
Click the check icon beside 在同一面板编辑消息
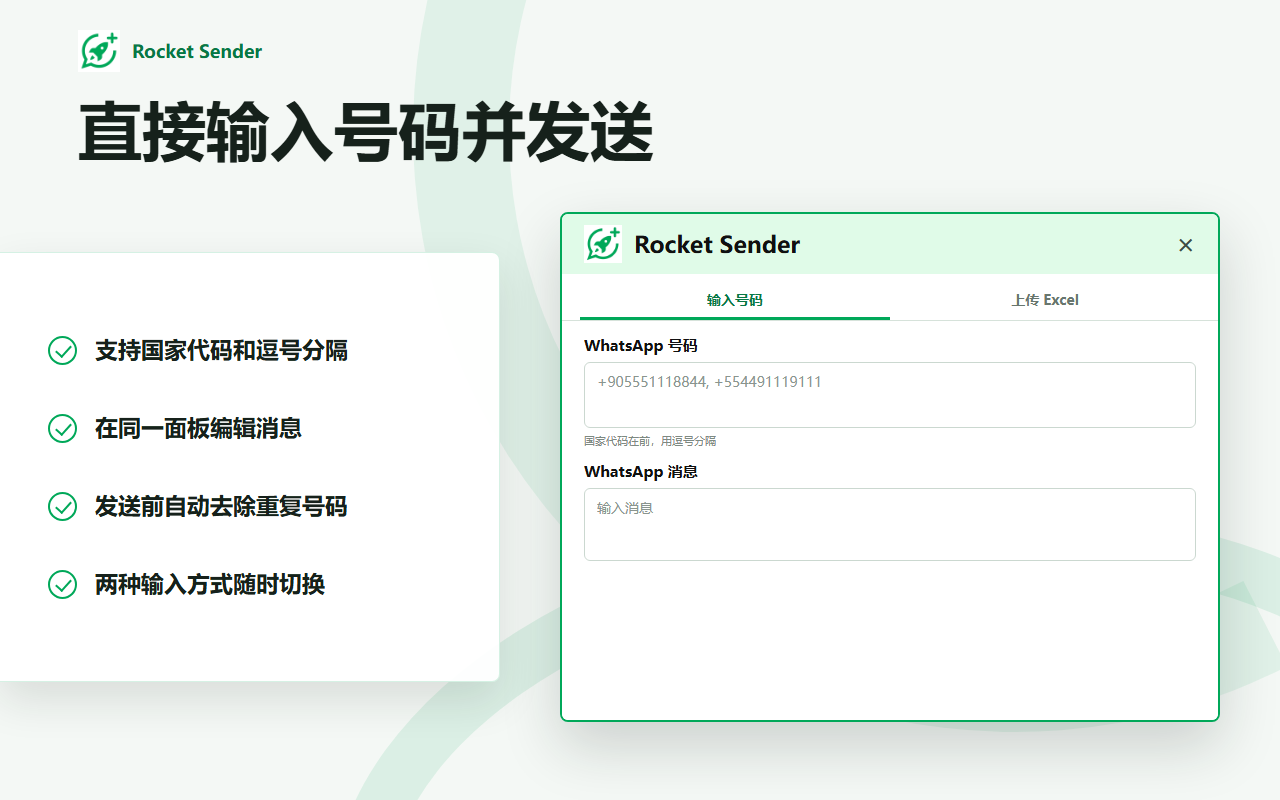pos(63,429)
